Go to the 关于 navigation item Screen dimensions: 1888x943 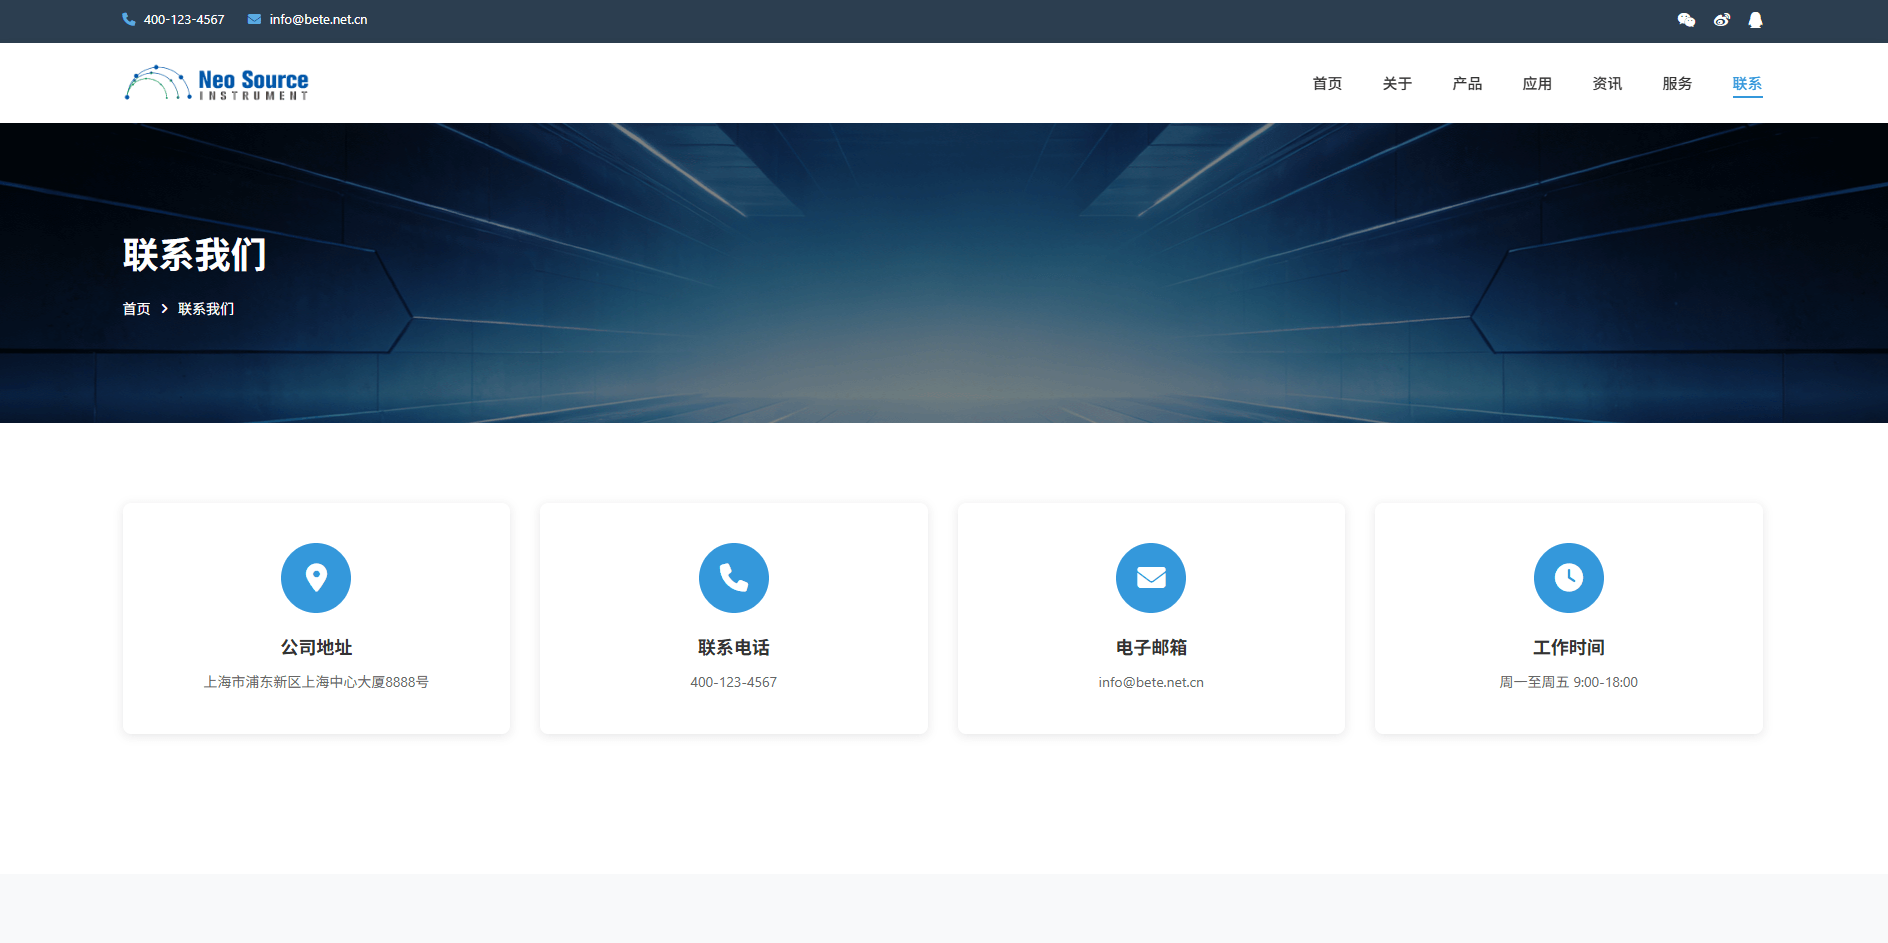[1397, 84]
